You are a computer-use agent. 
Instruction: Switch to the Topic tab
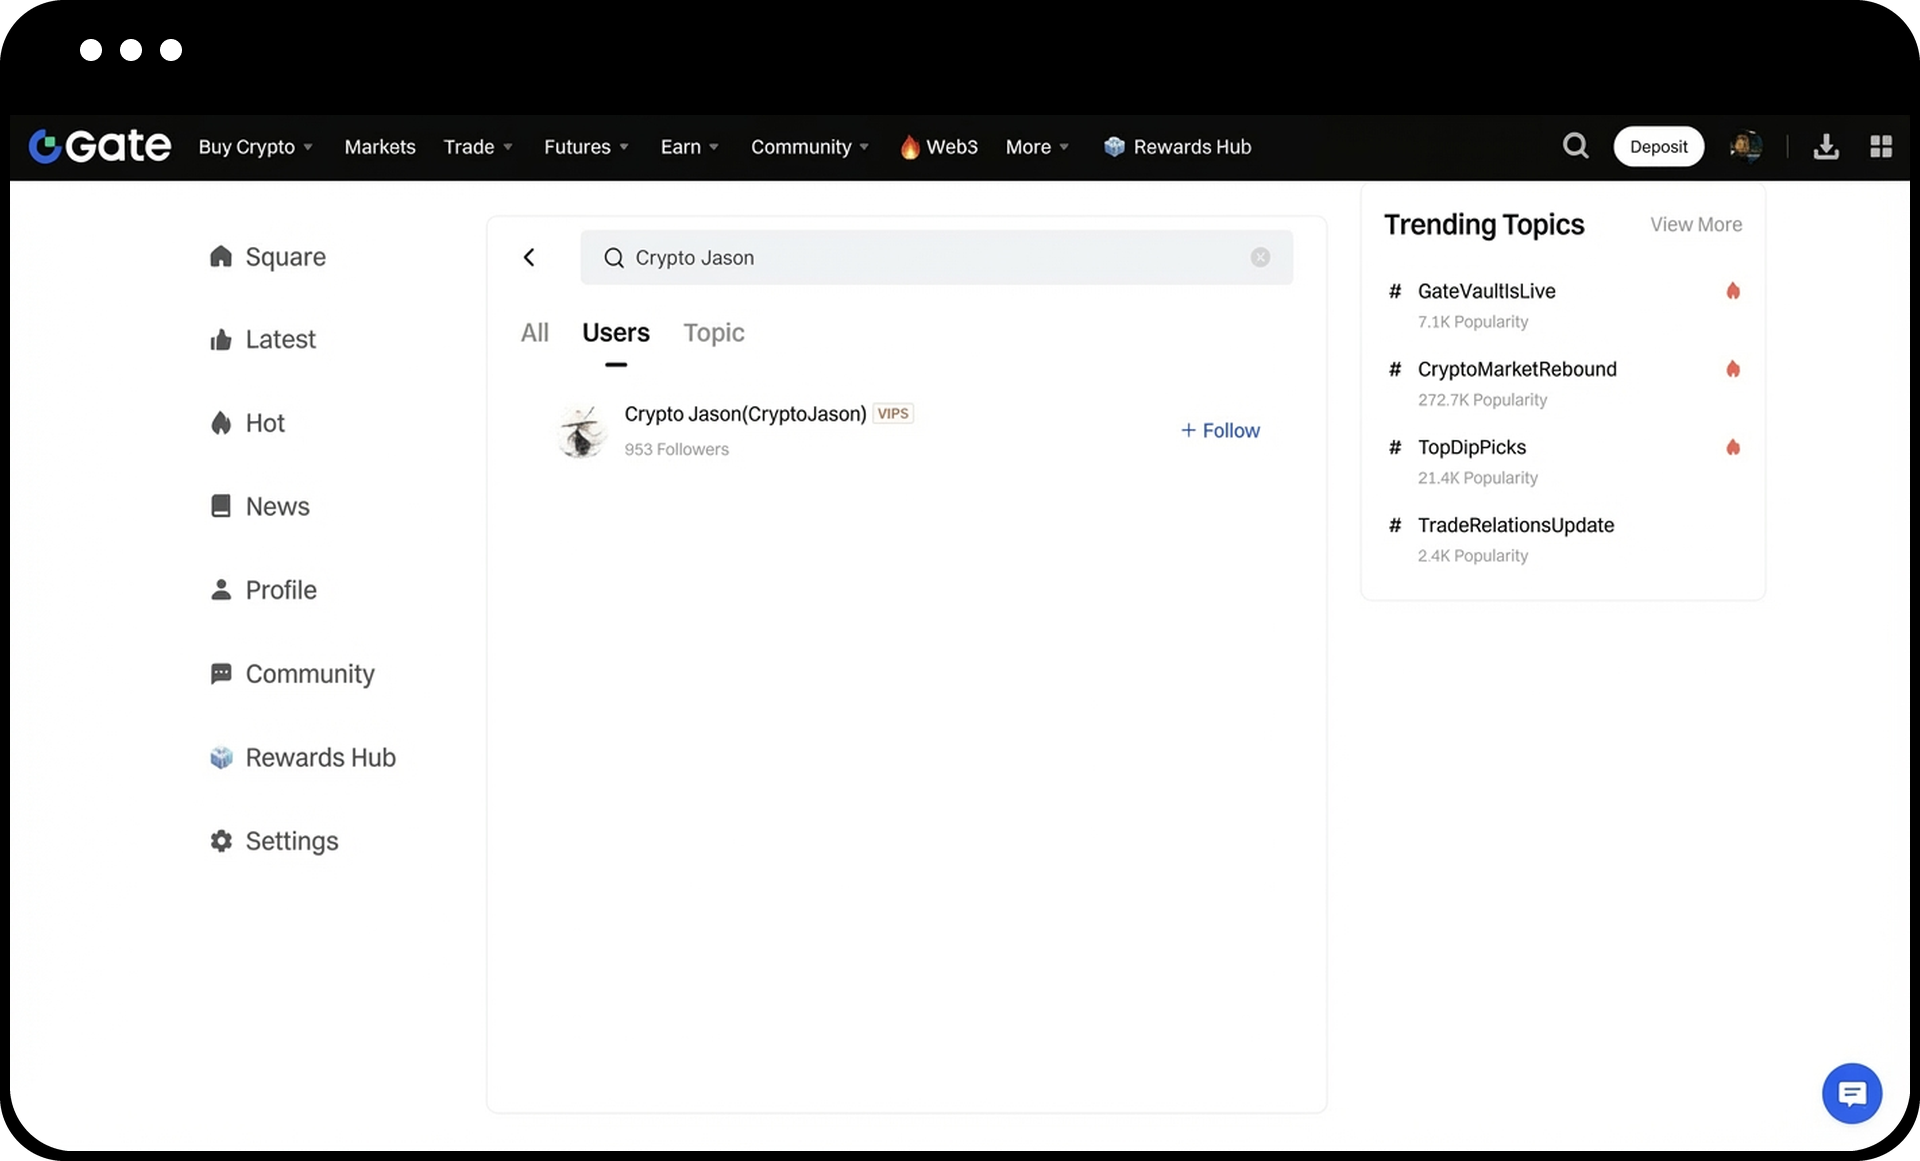[x=713, y=332]
